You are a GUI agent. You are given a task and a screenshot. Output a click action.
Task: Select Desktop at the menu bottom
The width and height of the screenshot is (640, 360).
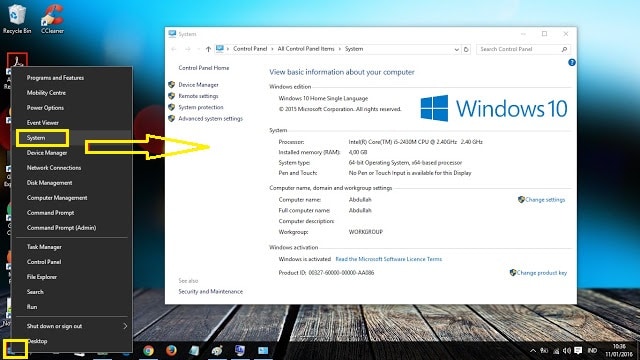(x=38, y=341)
